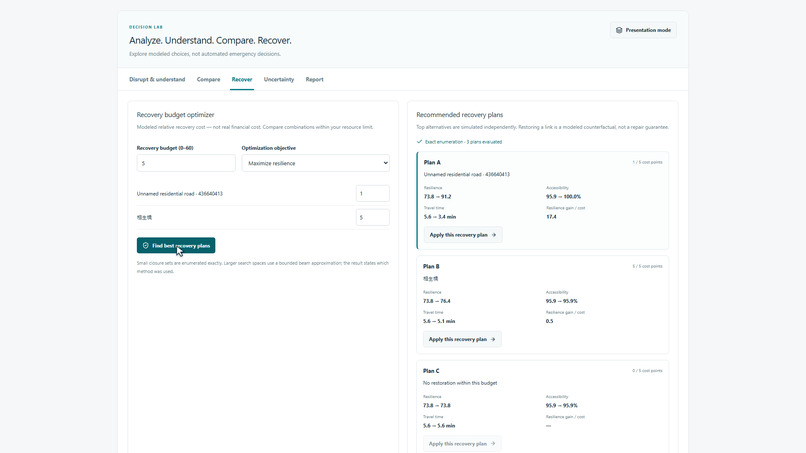Click the Presentation mode button

pos(643,30)
